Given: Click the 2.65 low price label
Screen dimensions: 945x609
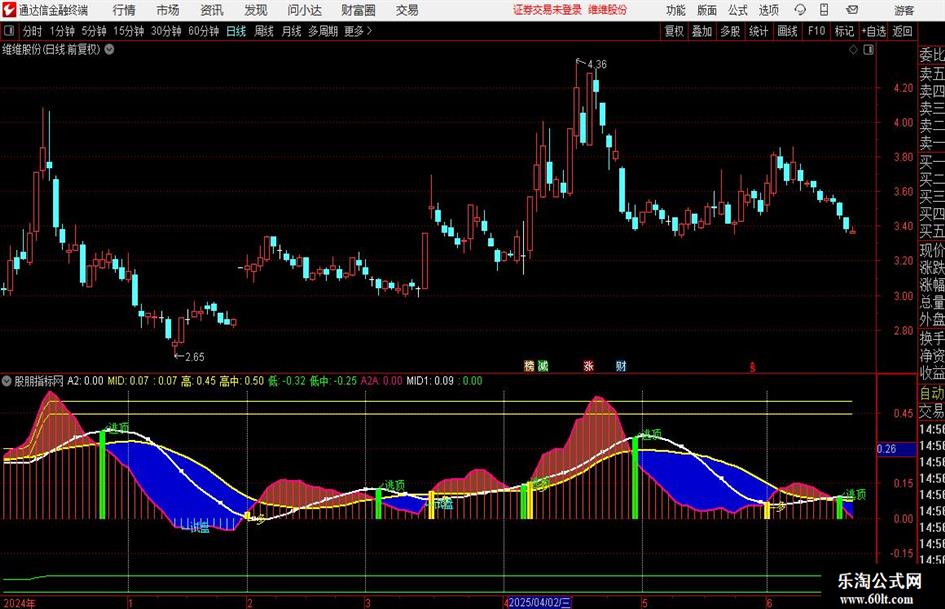Looking at the screenshot, I should coord(195,357).
